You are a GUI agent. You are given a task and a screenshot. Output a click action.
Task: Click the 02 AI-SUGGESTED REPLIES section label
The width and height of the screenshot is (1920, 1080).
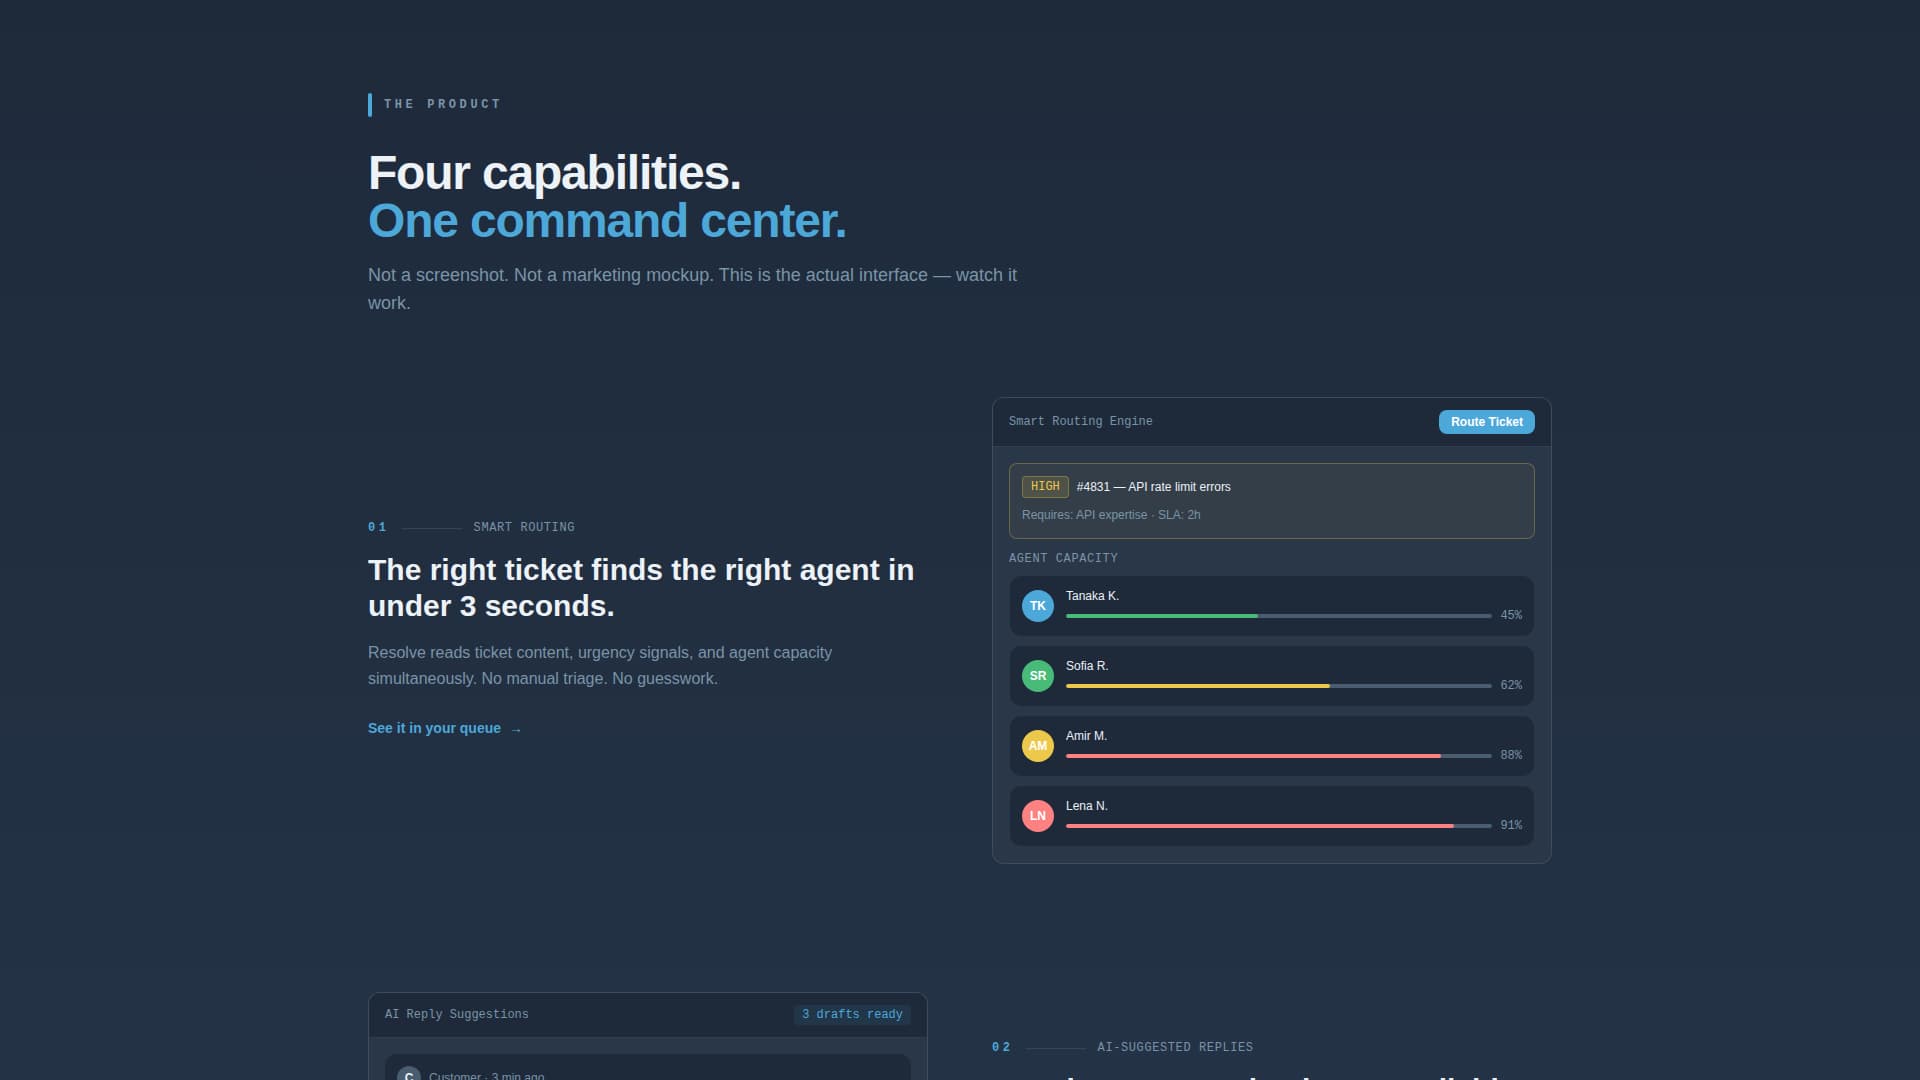(1122, 1047)
